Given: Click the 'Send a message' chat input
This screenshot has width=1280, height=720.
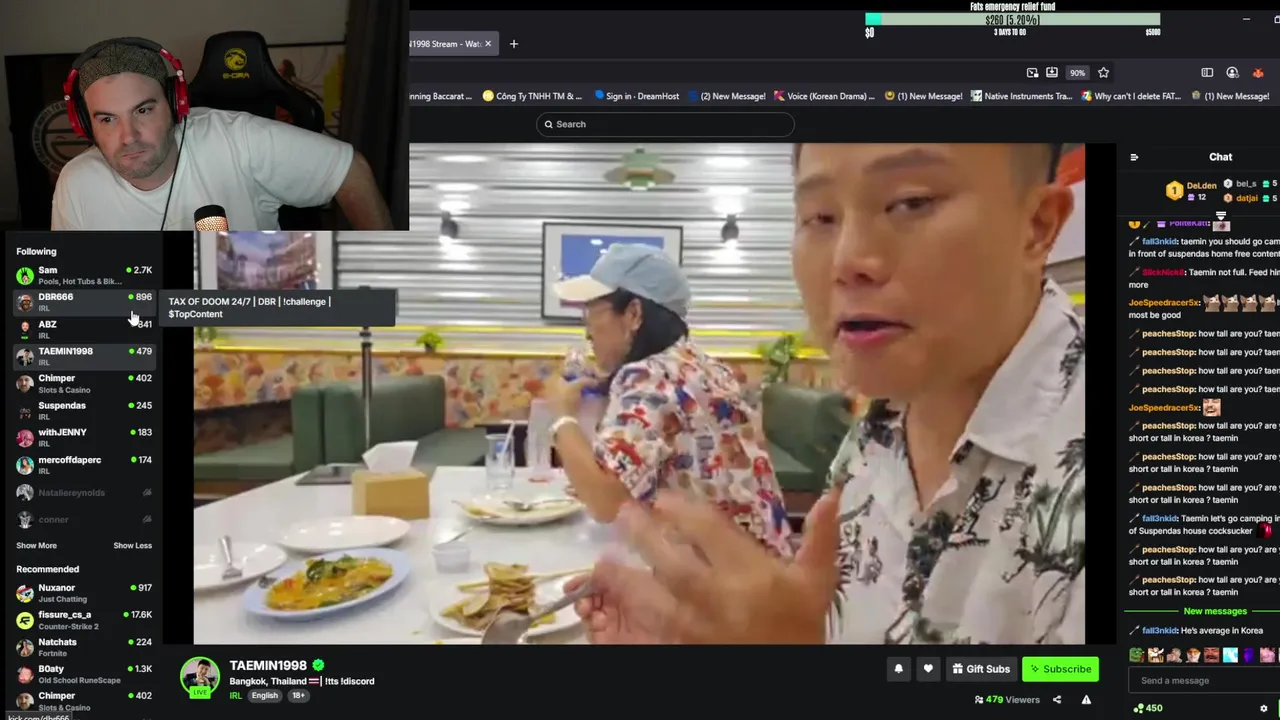Looking at the screenshot, I should coord(1203,681).
